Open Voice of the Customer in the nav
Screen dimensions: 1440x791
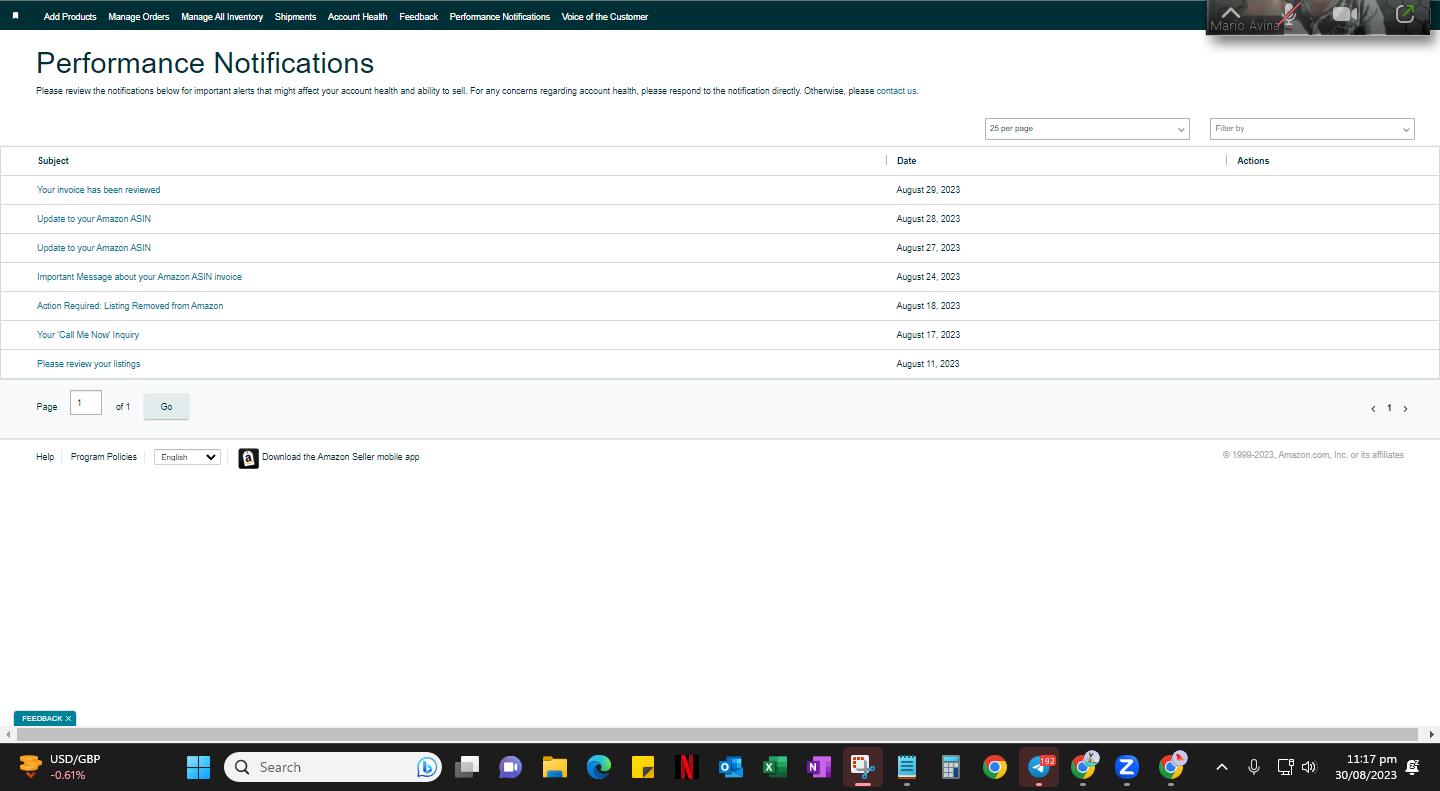click(605, 17)
